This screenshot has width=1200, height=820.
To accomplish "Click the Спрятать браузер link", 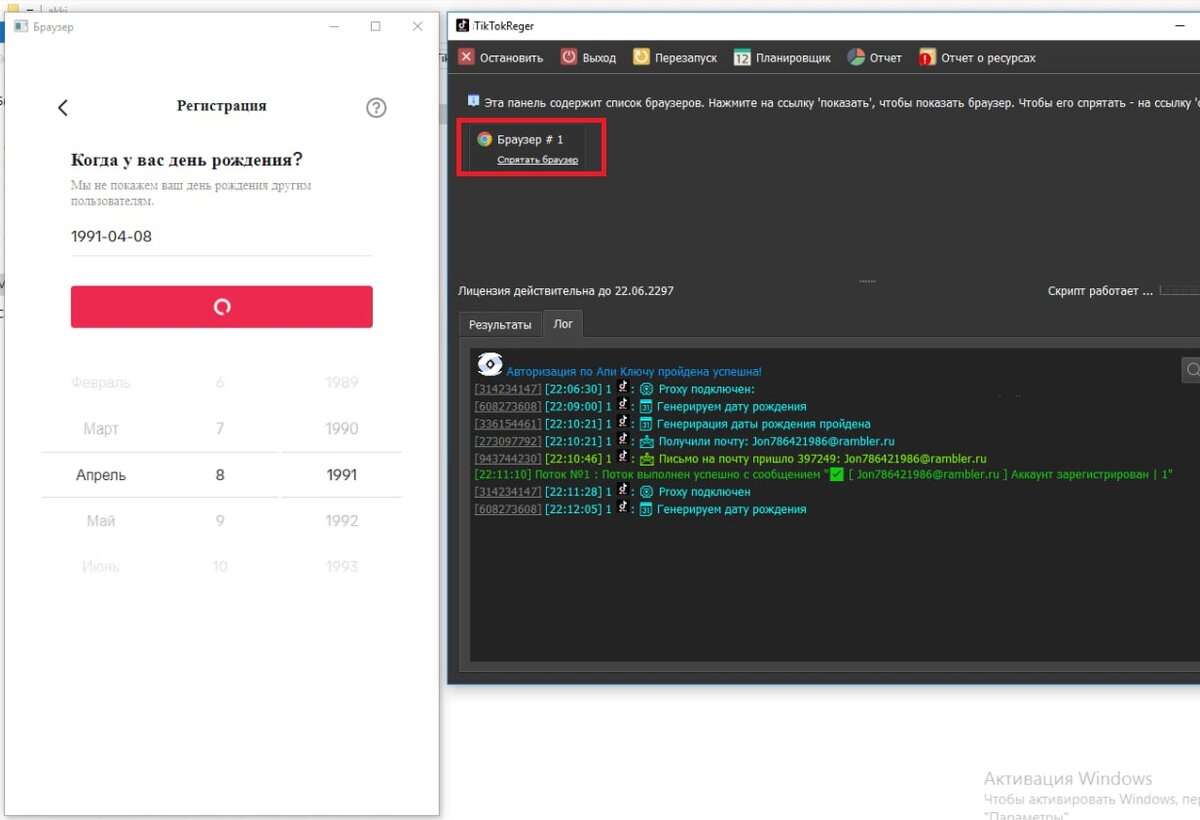I will point(537,160).
